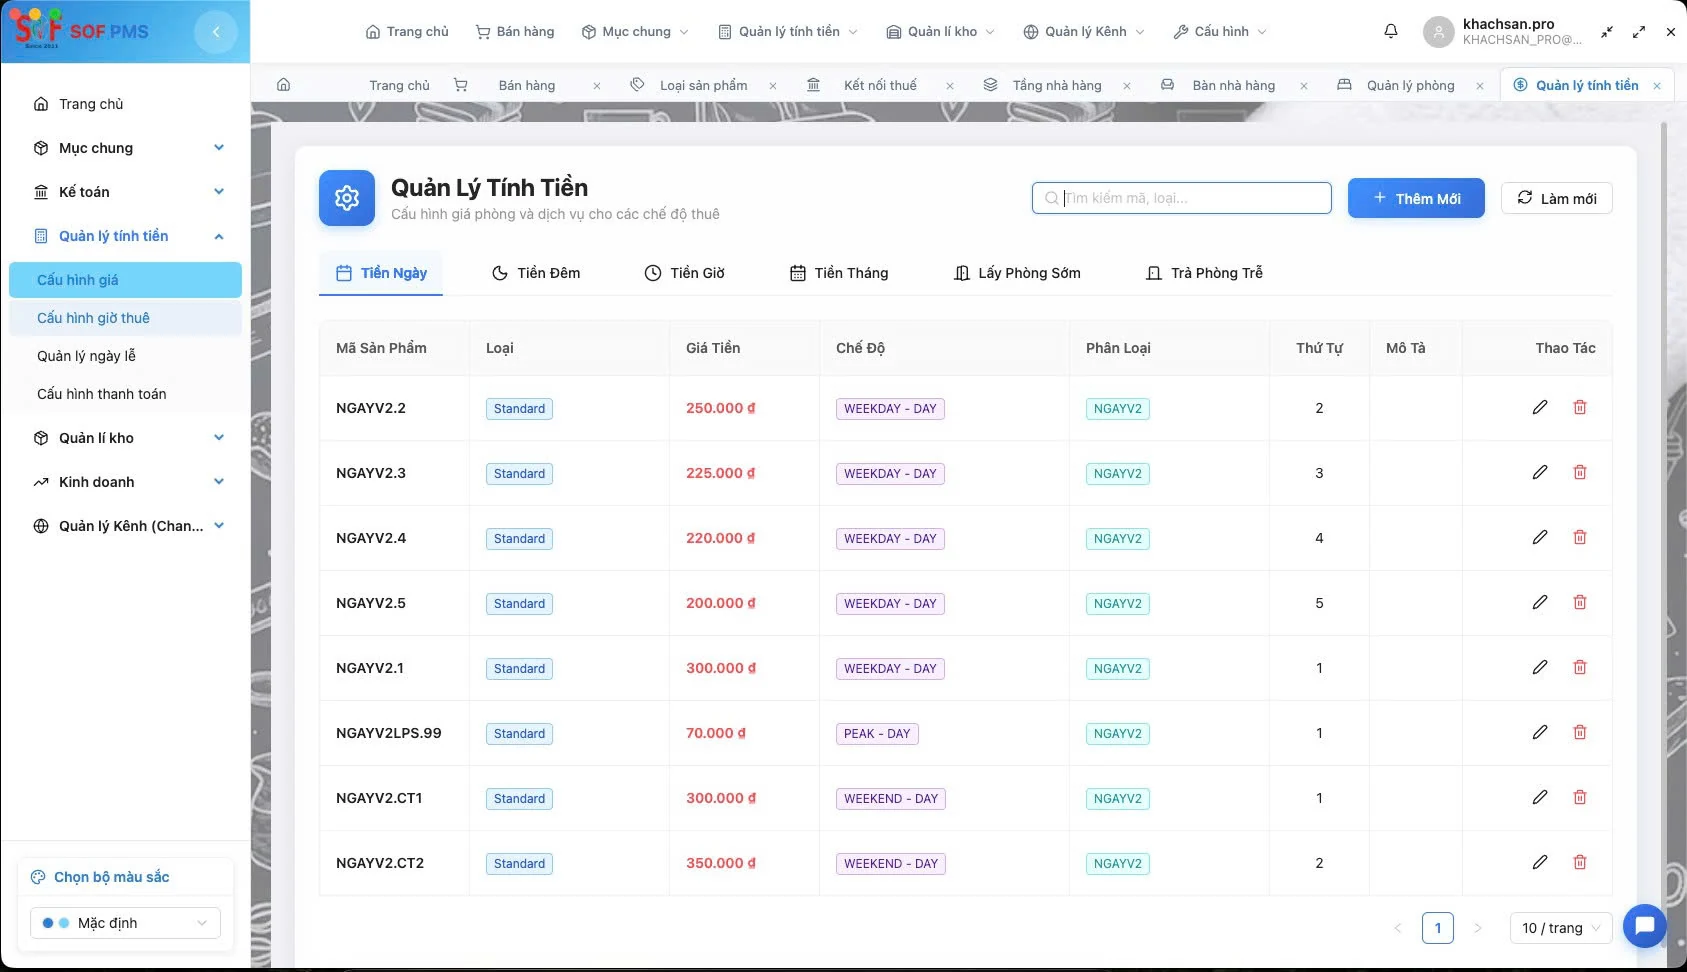This screenshot has width=1687, height=972.
Task: Expand Kinh doanh in the sidebar
Action: [x=128, y=482]
